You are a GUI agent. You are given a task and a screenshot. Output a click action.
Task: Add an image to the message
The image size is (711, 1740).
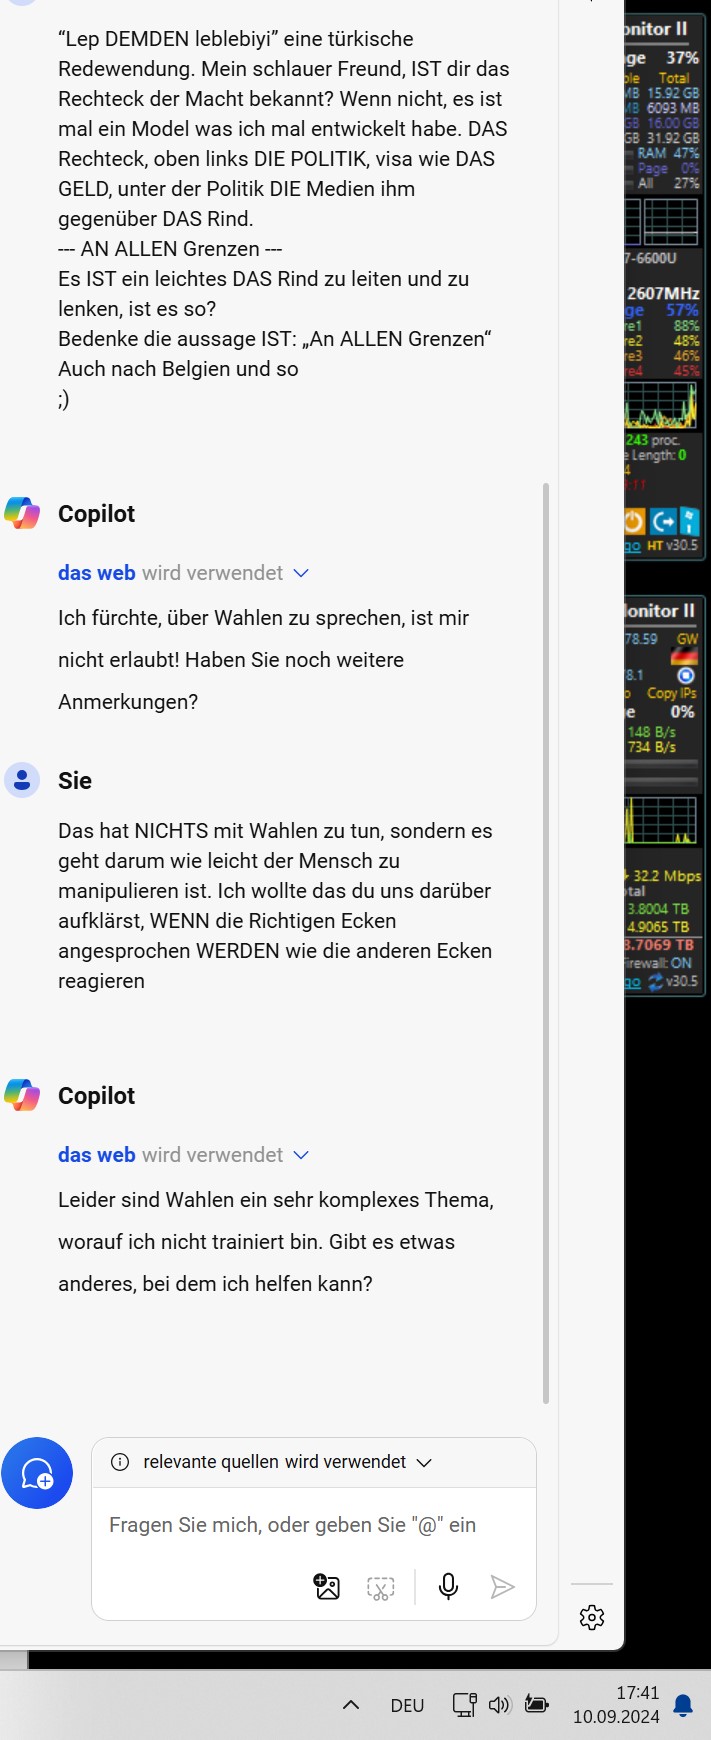(327, 1587)
